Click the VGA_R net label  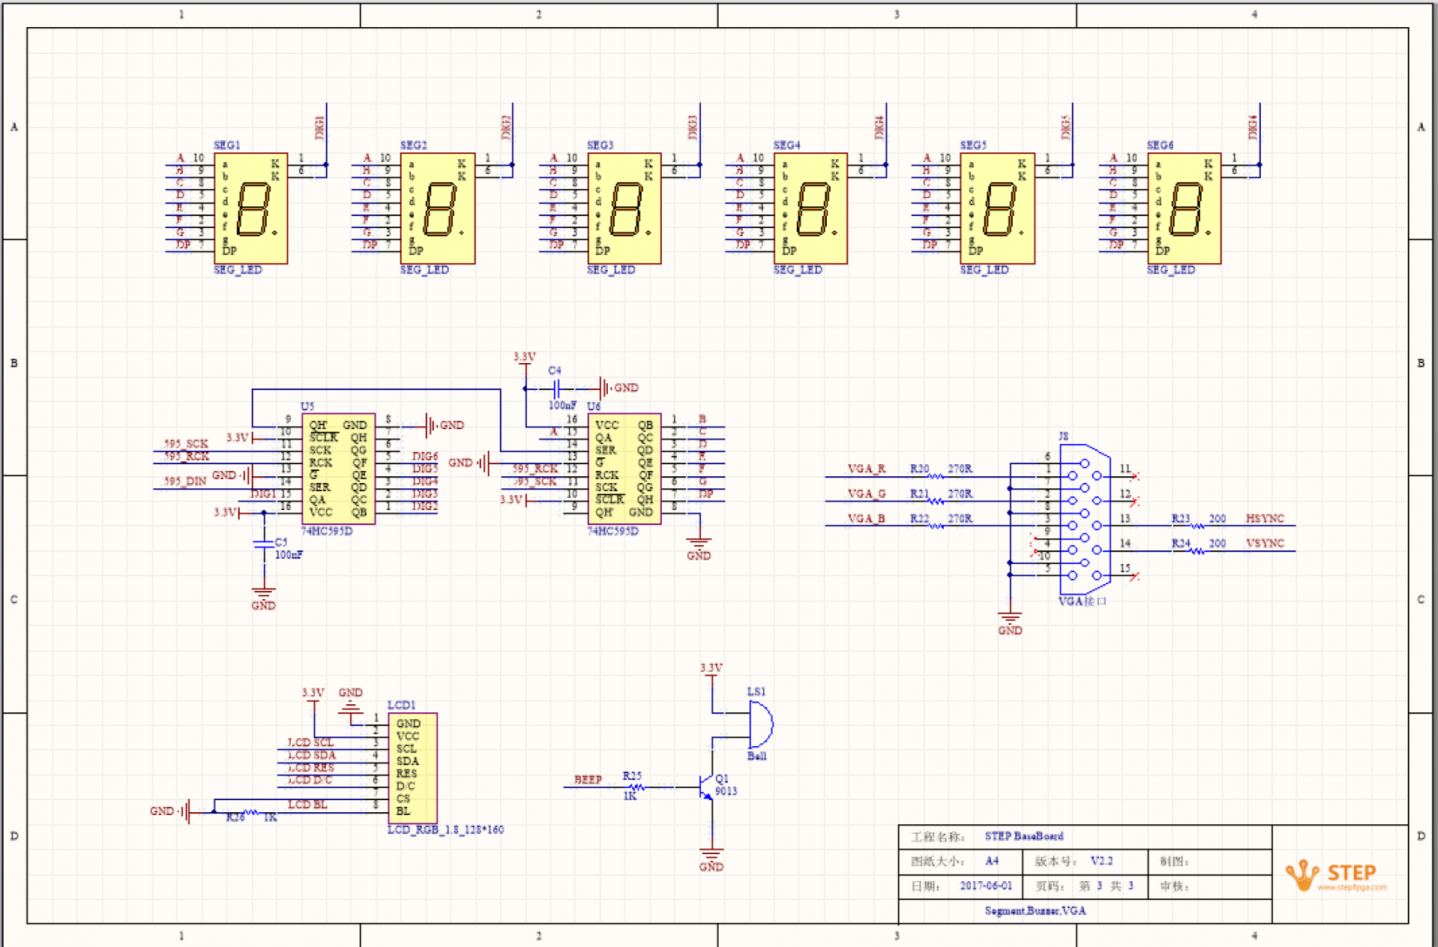tap(866, 468)
